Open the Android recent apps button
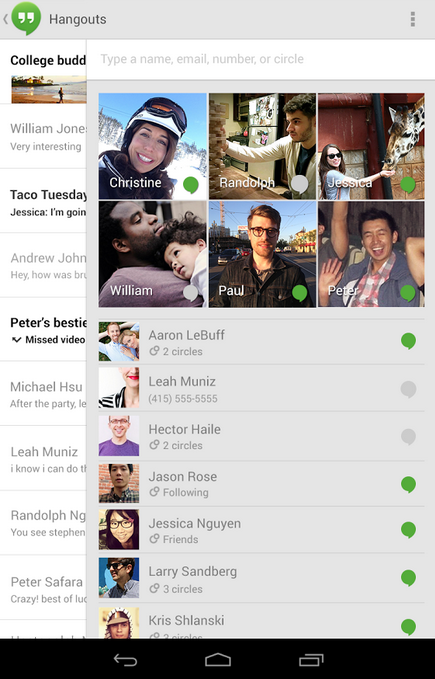The height and width of the screenshot is (679, 435). point(311,660)
